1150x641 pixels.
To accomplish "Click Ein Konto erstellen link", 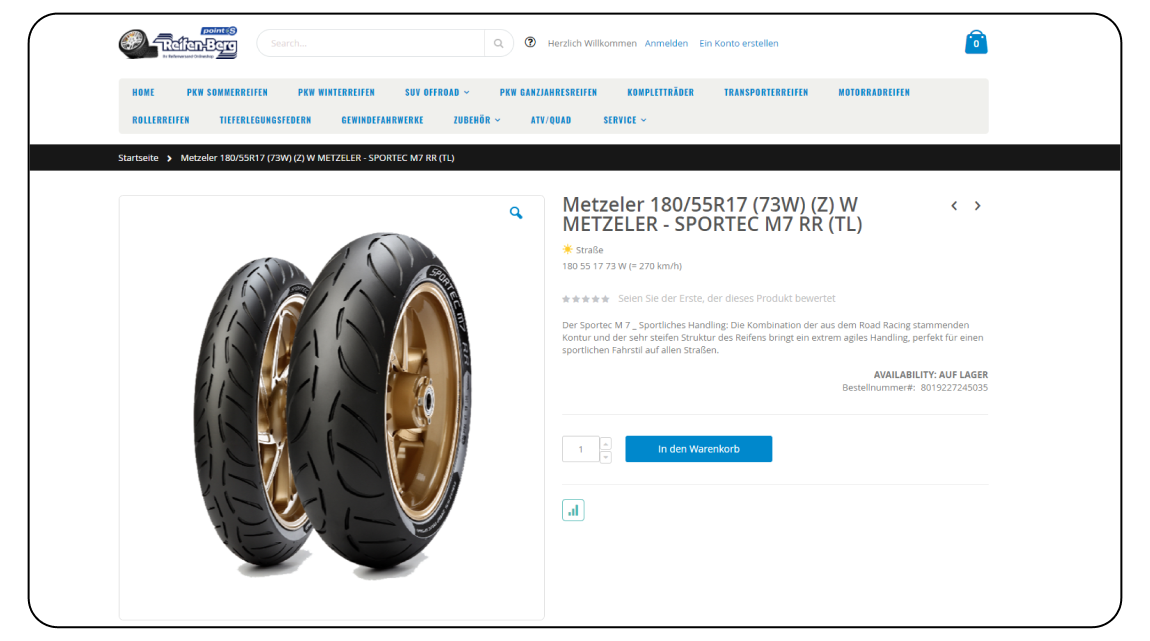I will [738, 43].
